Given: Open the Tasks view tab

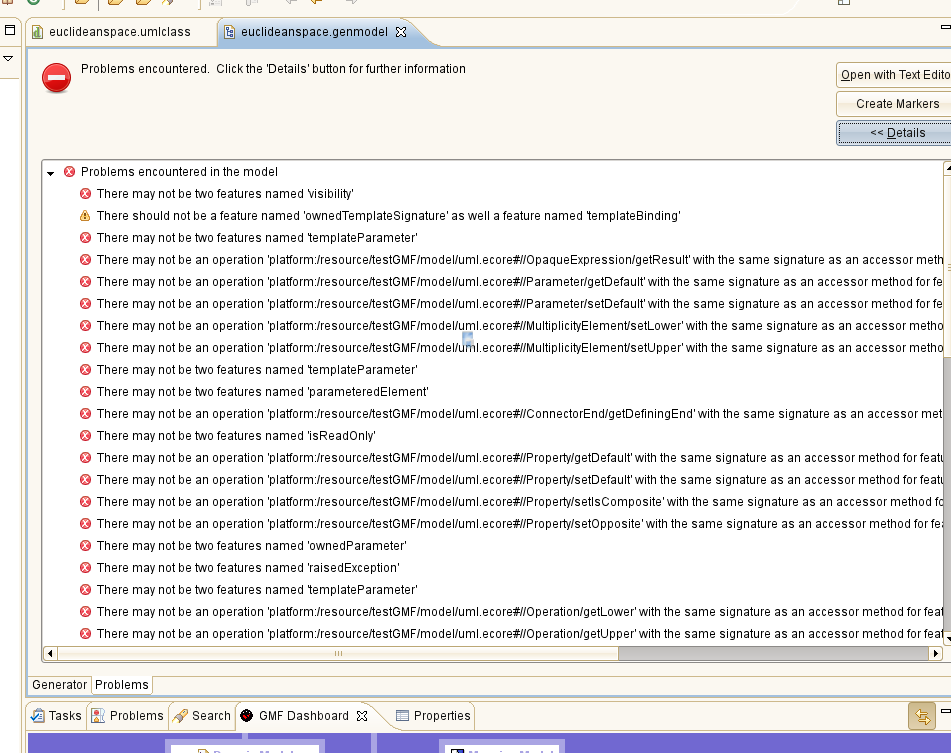Looking at the screenshot, I should pyautogui.click(x=56, y=716).
